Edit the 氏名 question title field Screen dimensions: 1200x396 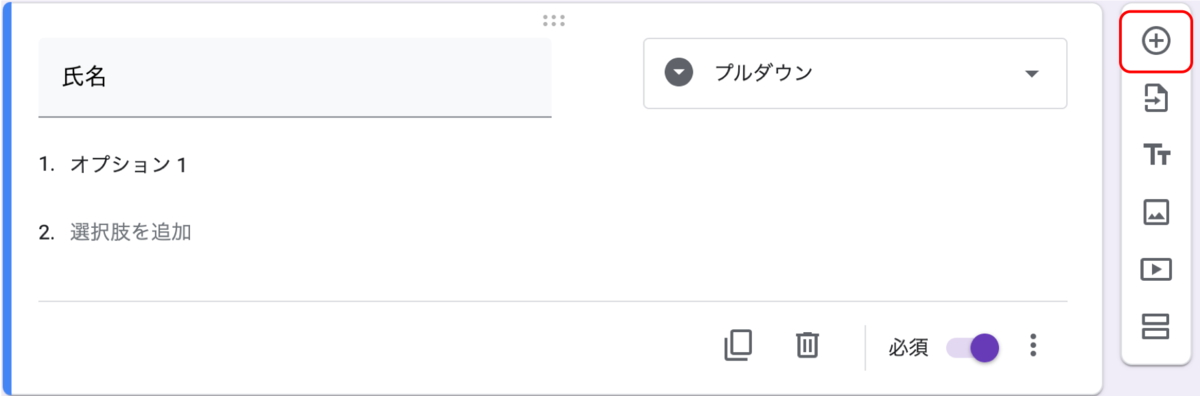[295, 78]
